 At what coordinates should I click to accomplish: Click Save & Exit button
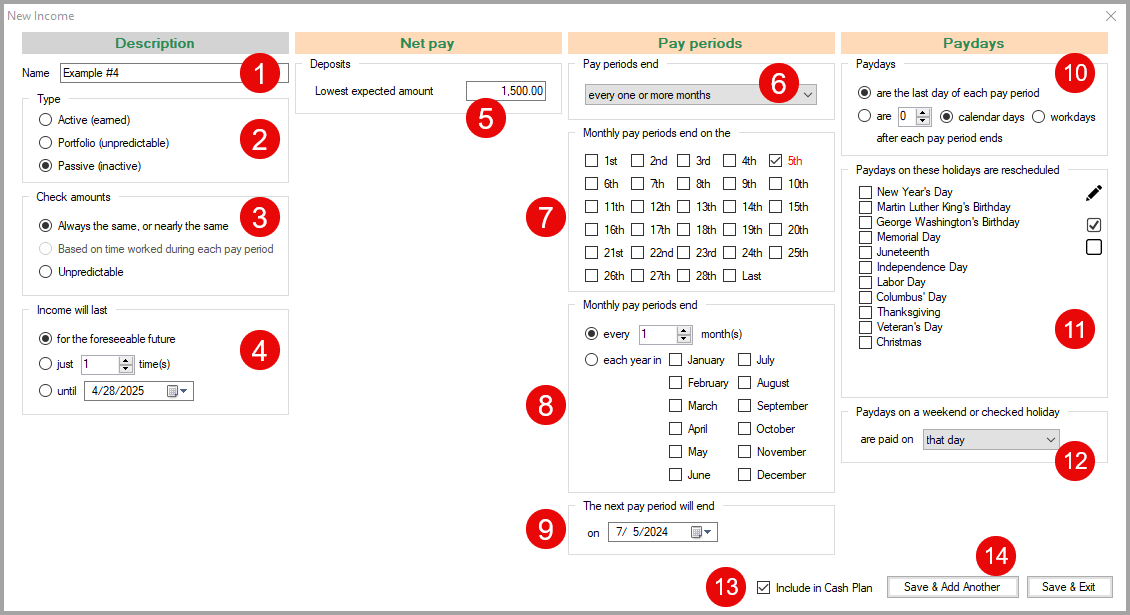[1069, 587]
